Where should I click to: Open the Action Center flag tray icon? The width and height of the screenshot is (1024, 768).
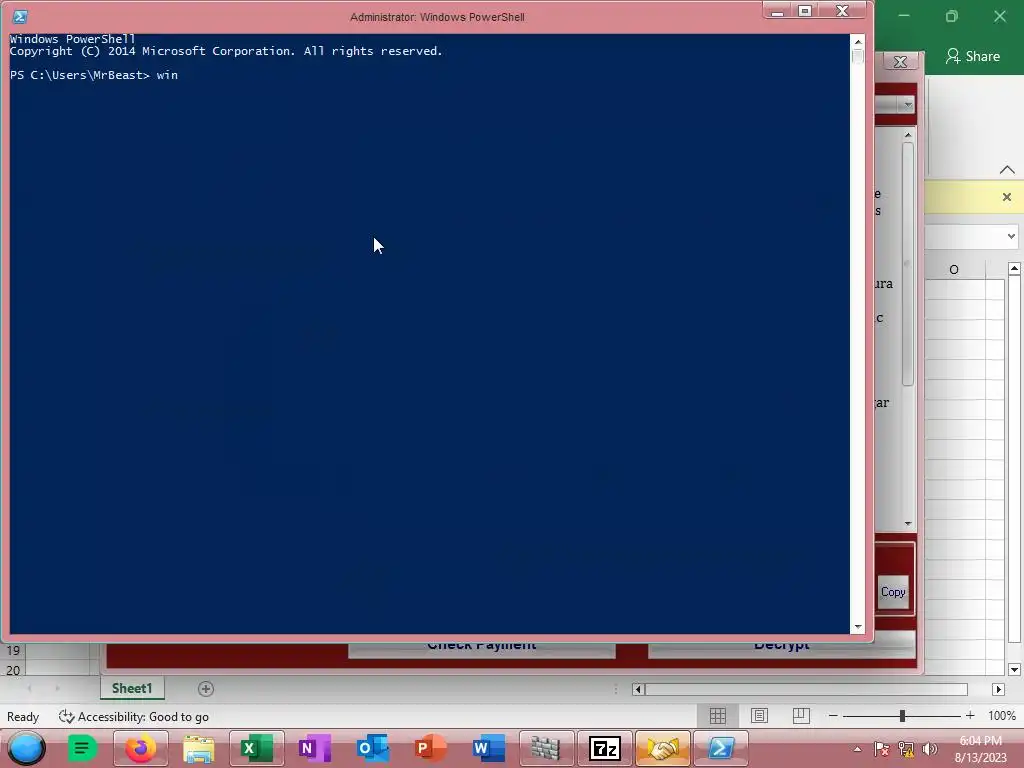click(881, 749)
